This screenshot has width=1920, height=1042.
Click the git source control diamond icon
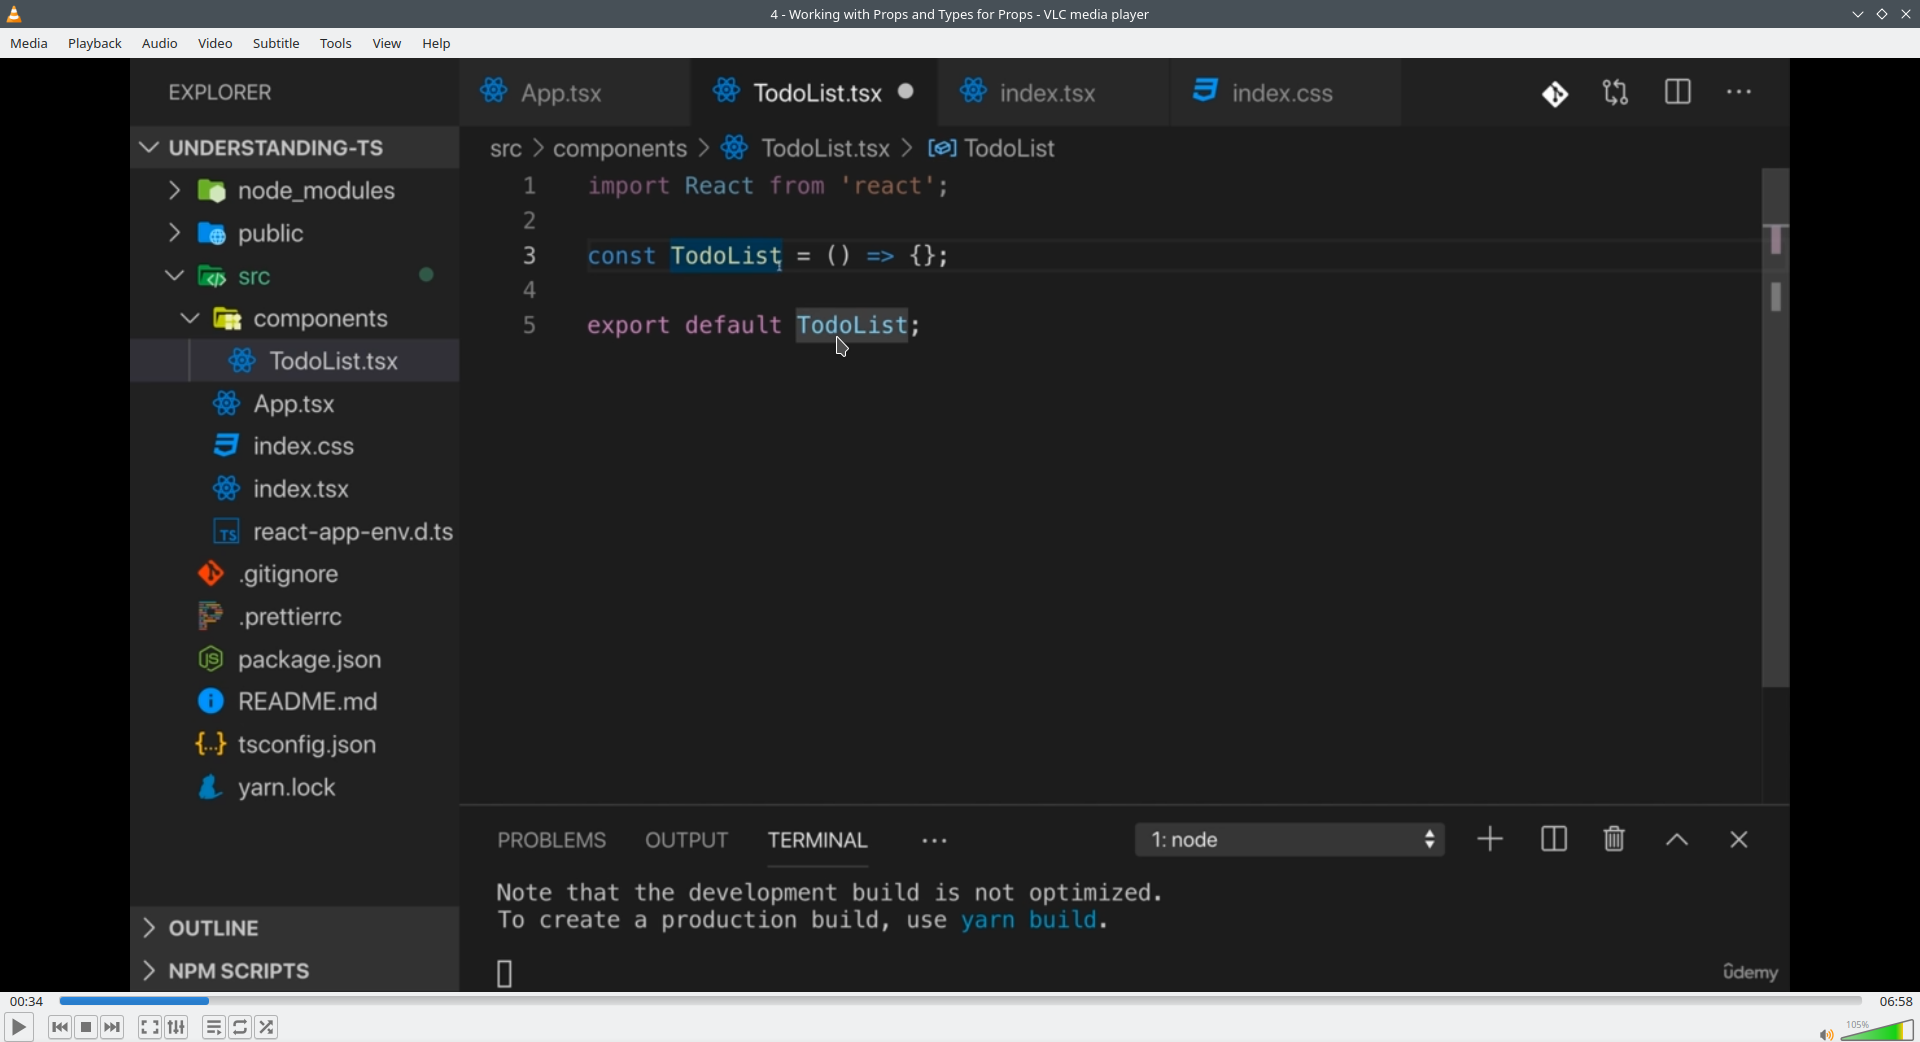tap(1555, 94)
